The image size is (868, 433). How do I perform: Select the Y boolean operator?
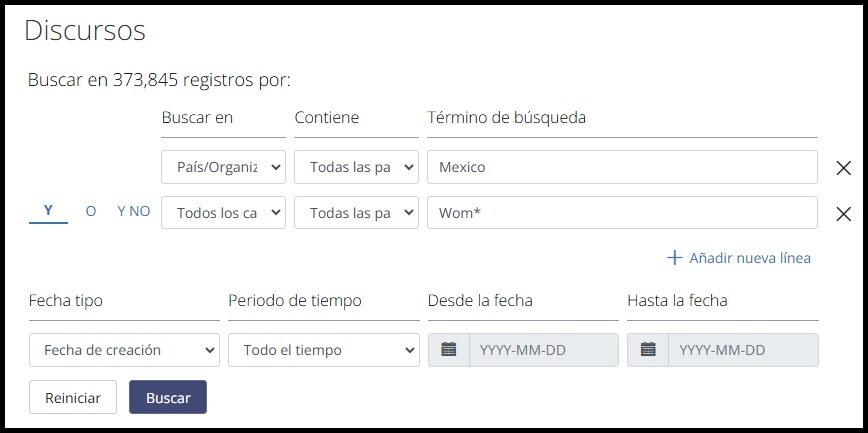(48, 211)
